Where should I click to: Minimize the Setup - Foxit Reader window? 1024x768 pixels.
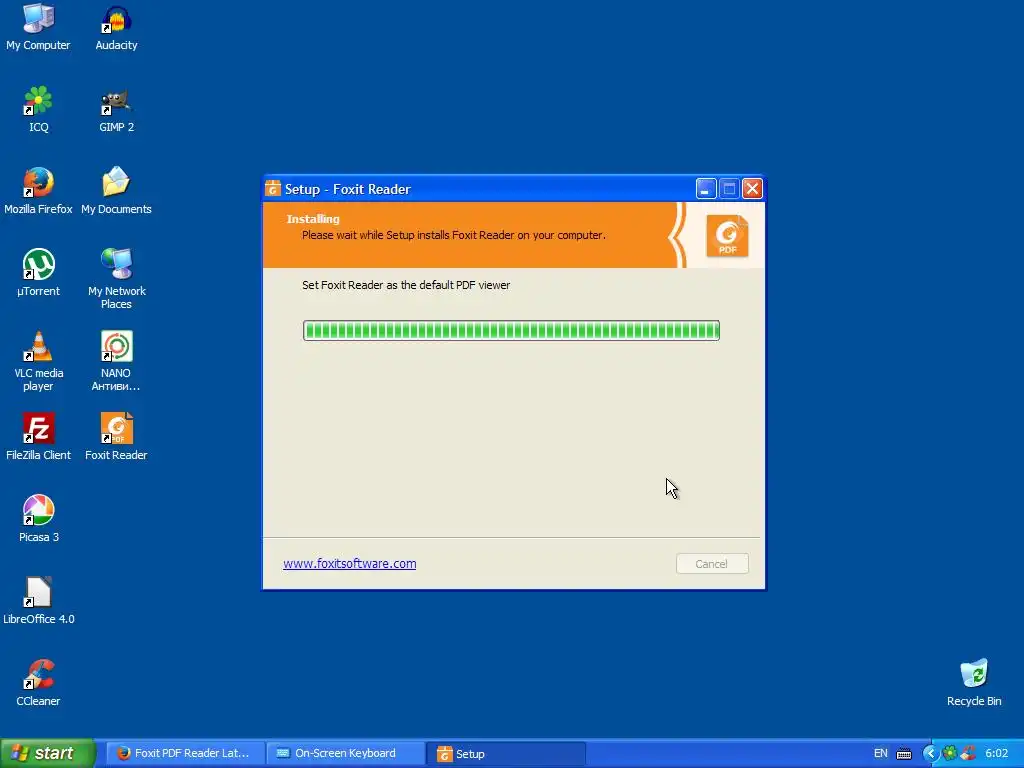[705, 189]
